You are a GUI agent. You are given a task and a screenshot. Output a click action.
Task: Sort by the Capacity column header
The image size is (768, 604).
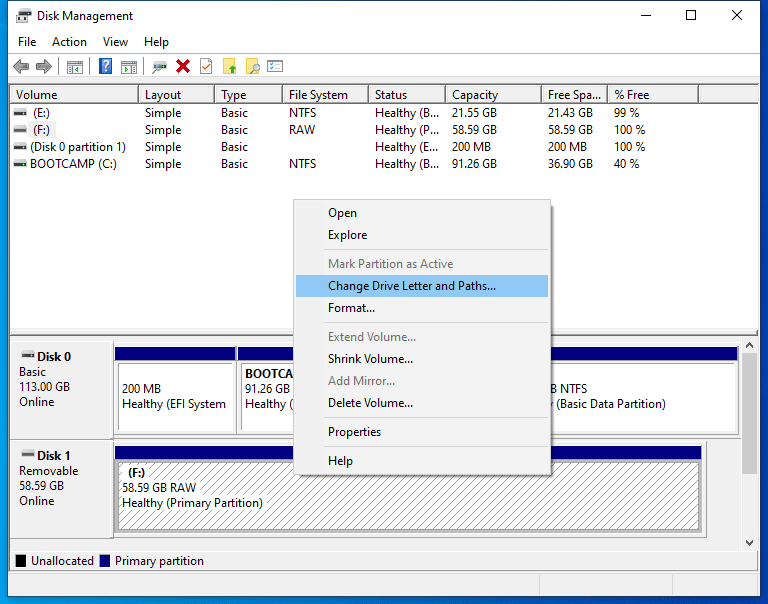click(494, 95)
